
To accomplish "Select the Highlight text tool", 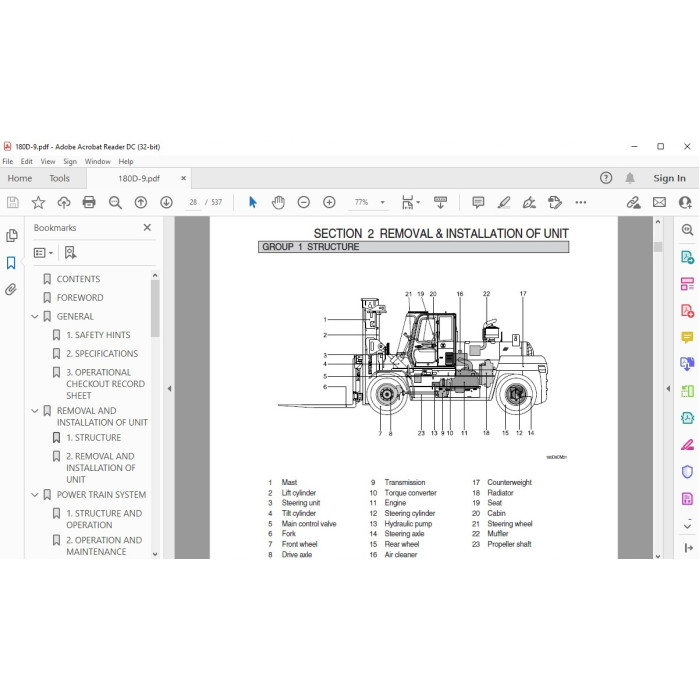I will 504,203.
